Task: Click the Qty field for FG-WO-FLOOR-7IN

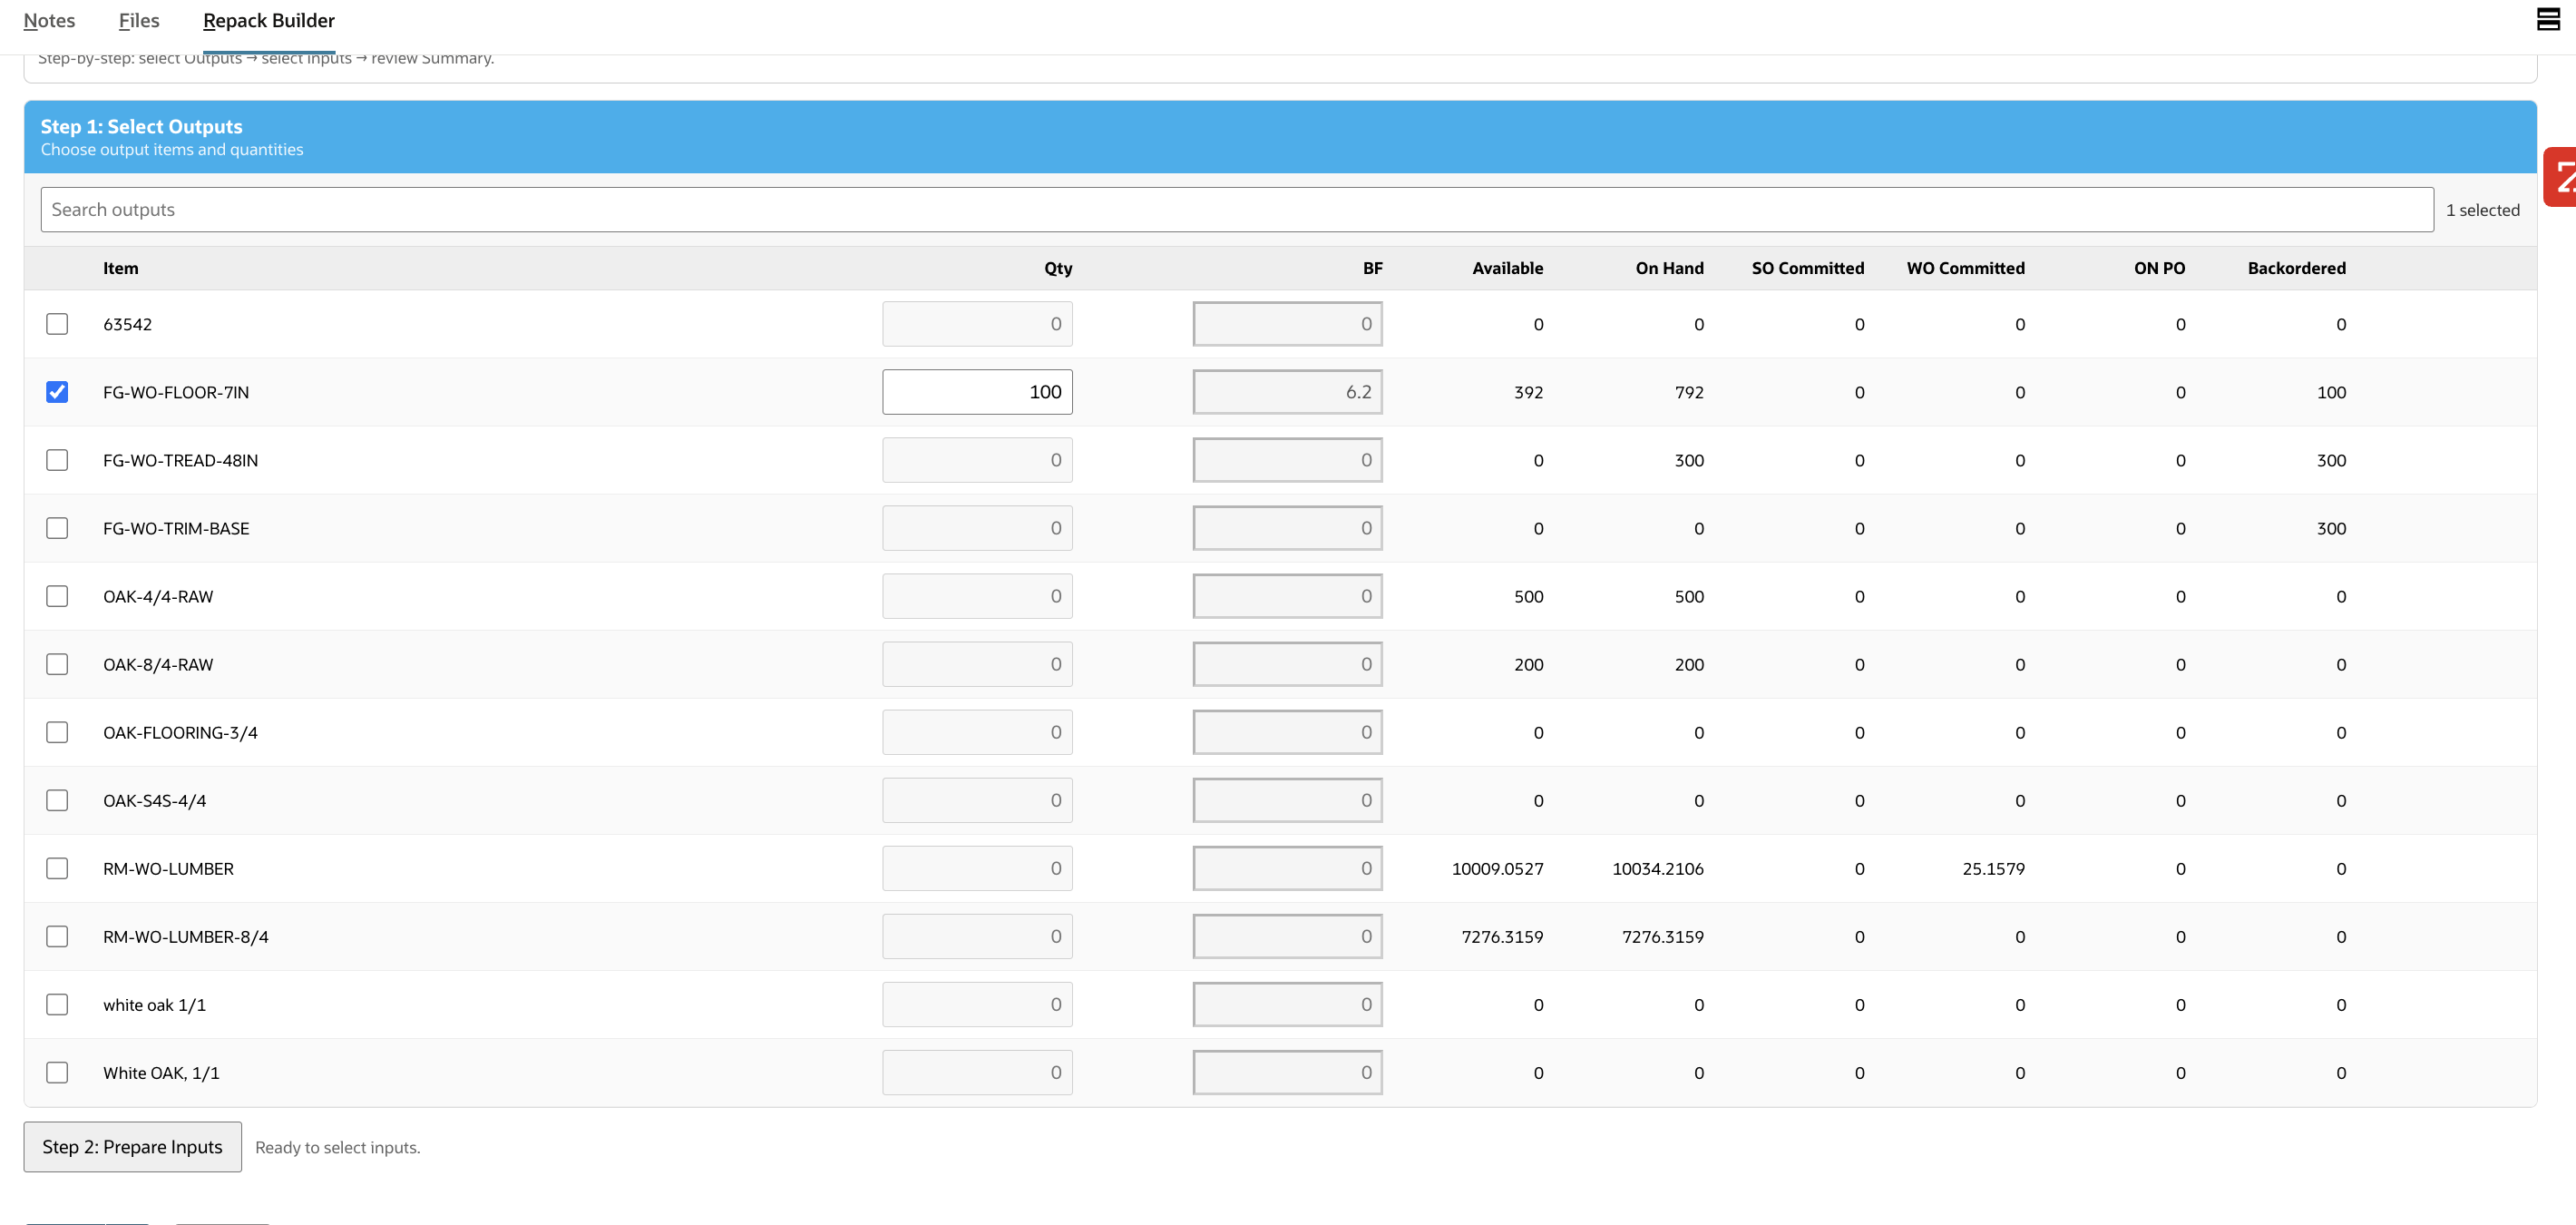Action: (977, 392)
